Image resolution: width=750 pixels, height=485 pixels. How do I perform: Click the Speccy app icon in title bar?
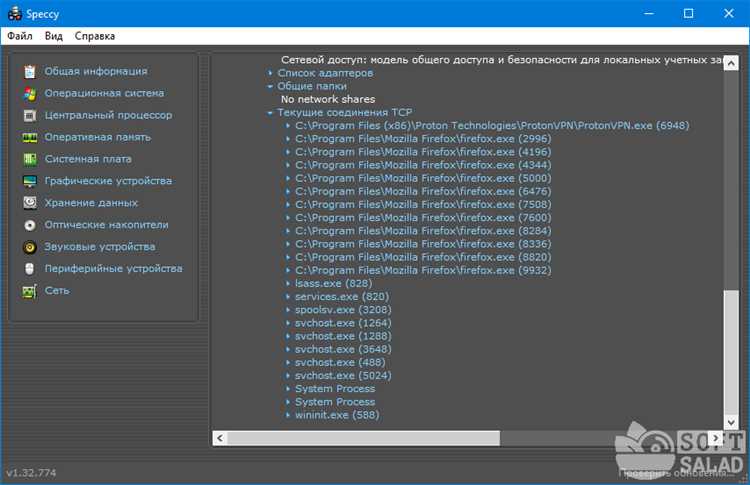14,13
